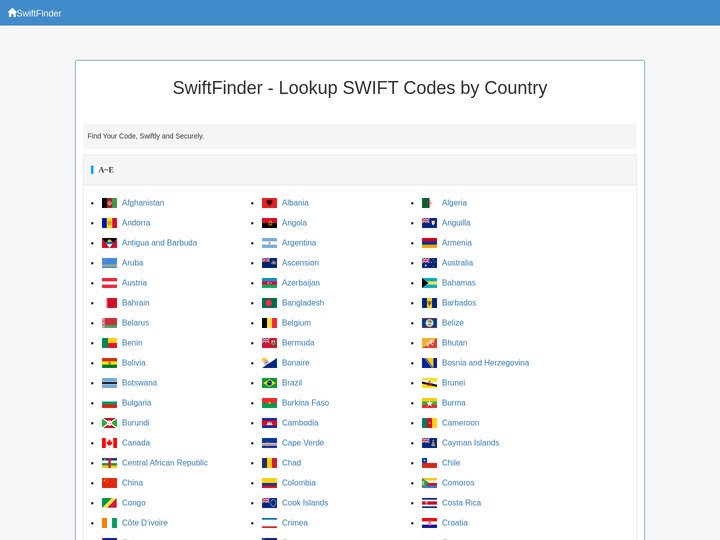This screenshot has height=540, width=720.
Task: Open the Colombia country link
Action: pyautogui.click(x=299, y=483)
